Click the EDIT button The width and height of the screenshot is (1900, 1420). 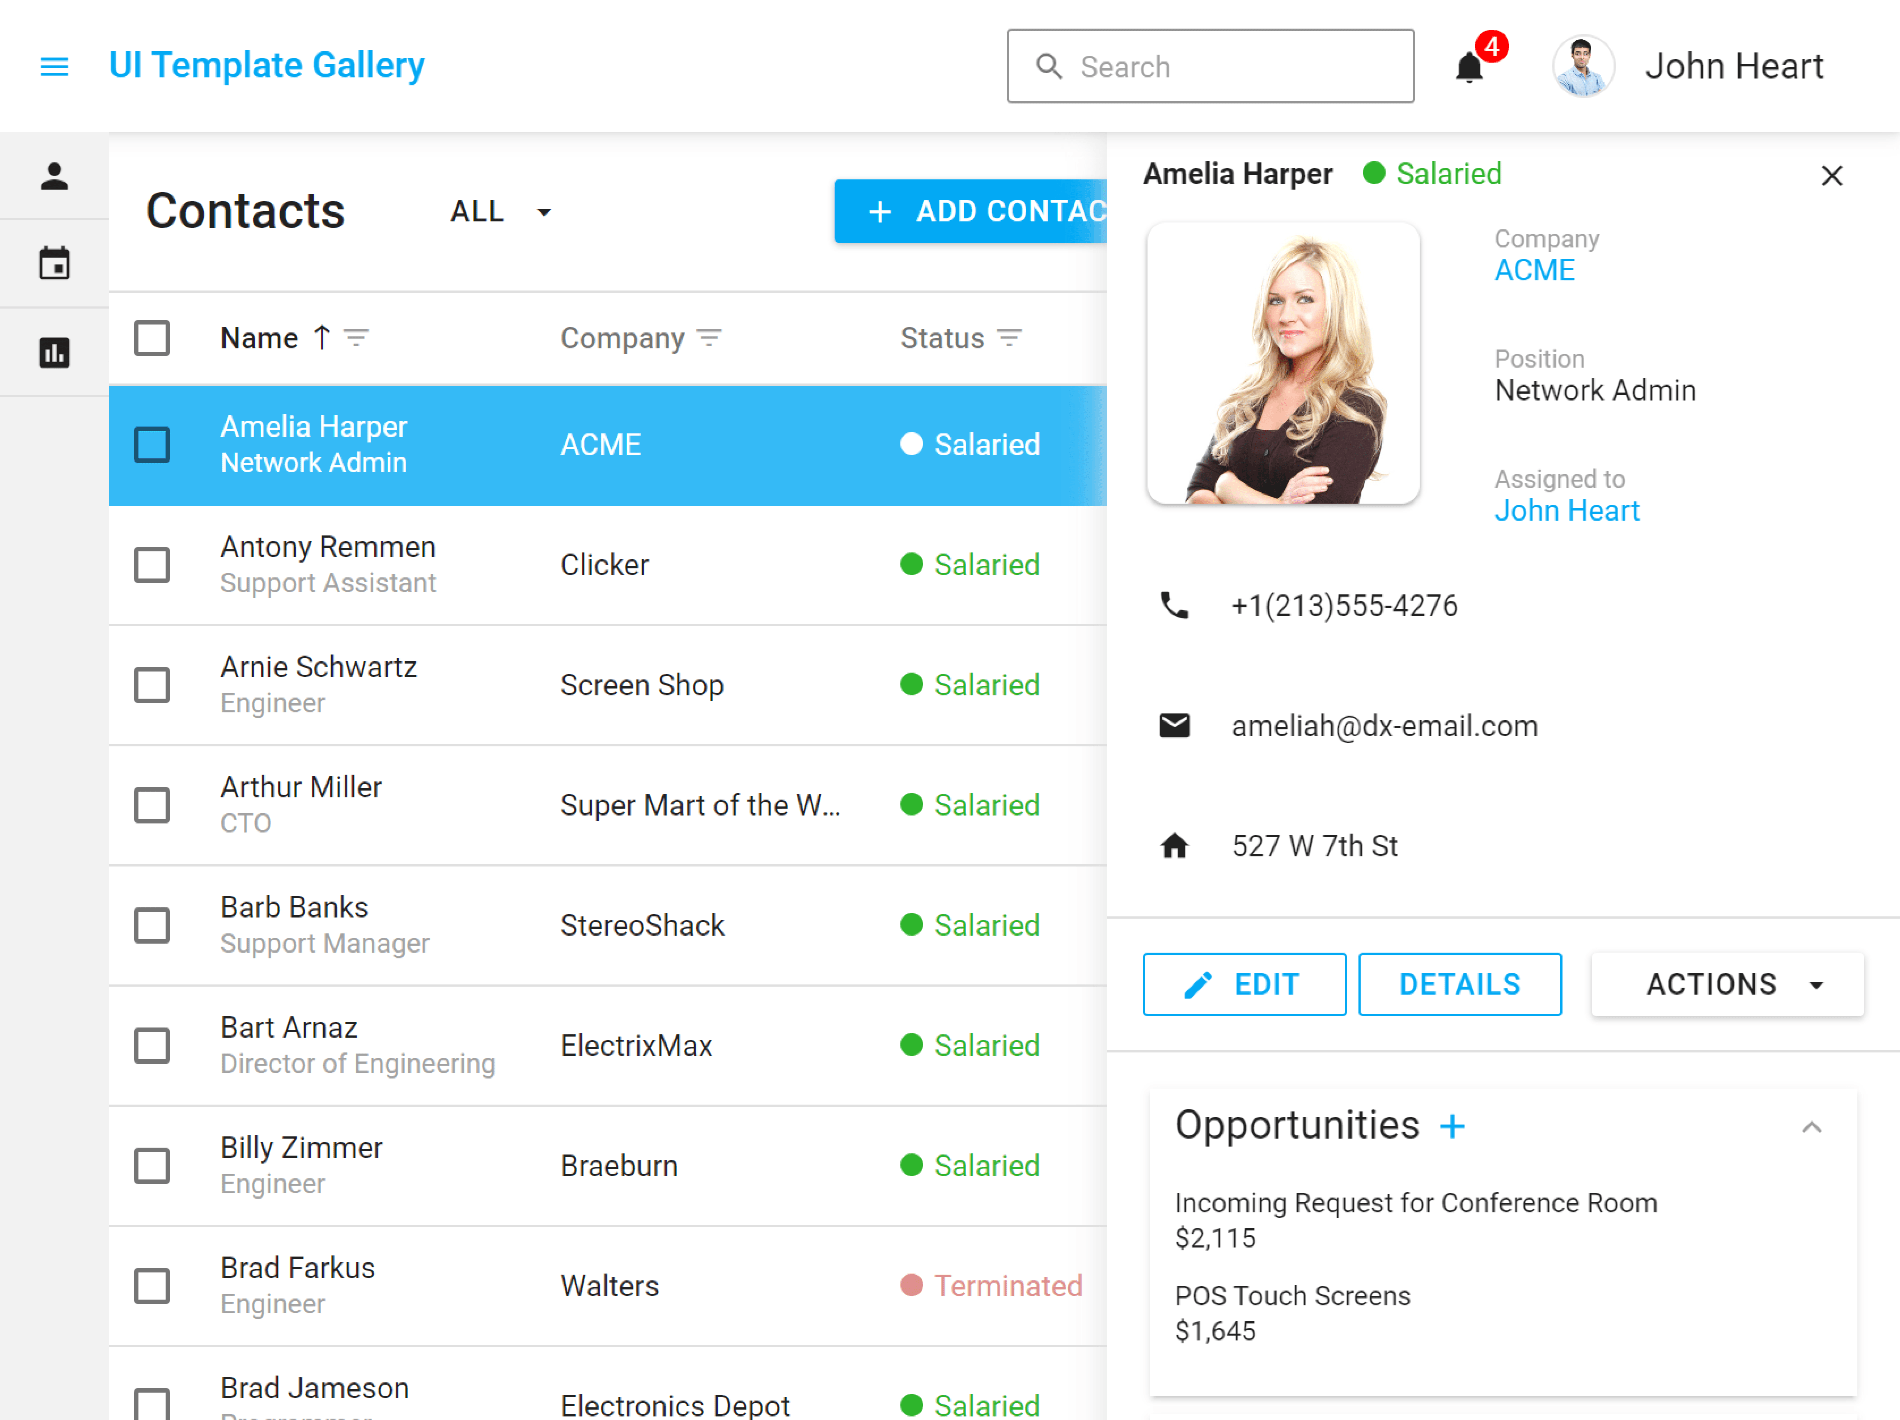pos(1244,985)
